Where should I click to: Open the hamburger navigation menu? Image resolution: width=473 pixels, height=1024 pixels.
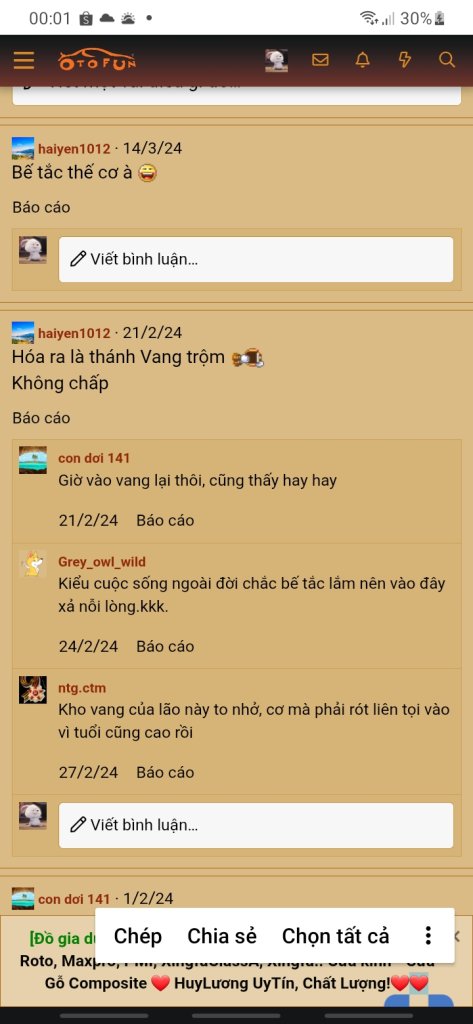point(24,61)
